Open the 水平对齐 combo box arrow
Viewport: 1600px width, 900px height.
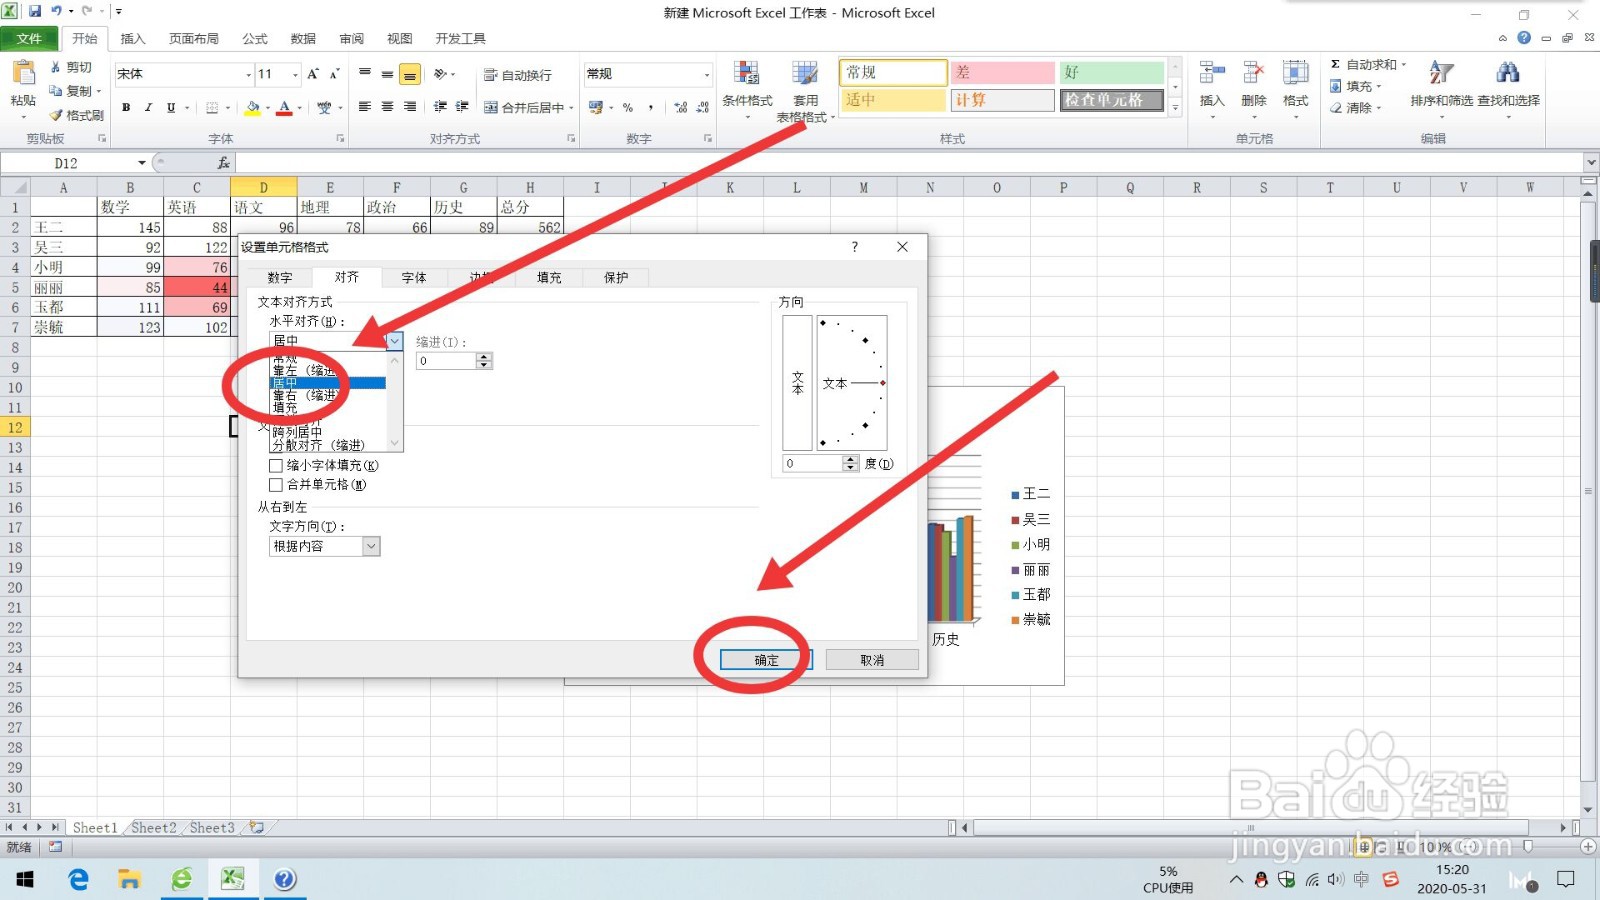coord(395,341)
